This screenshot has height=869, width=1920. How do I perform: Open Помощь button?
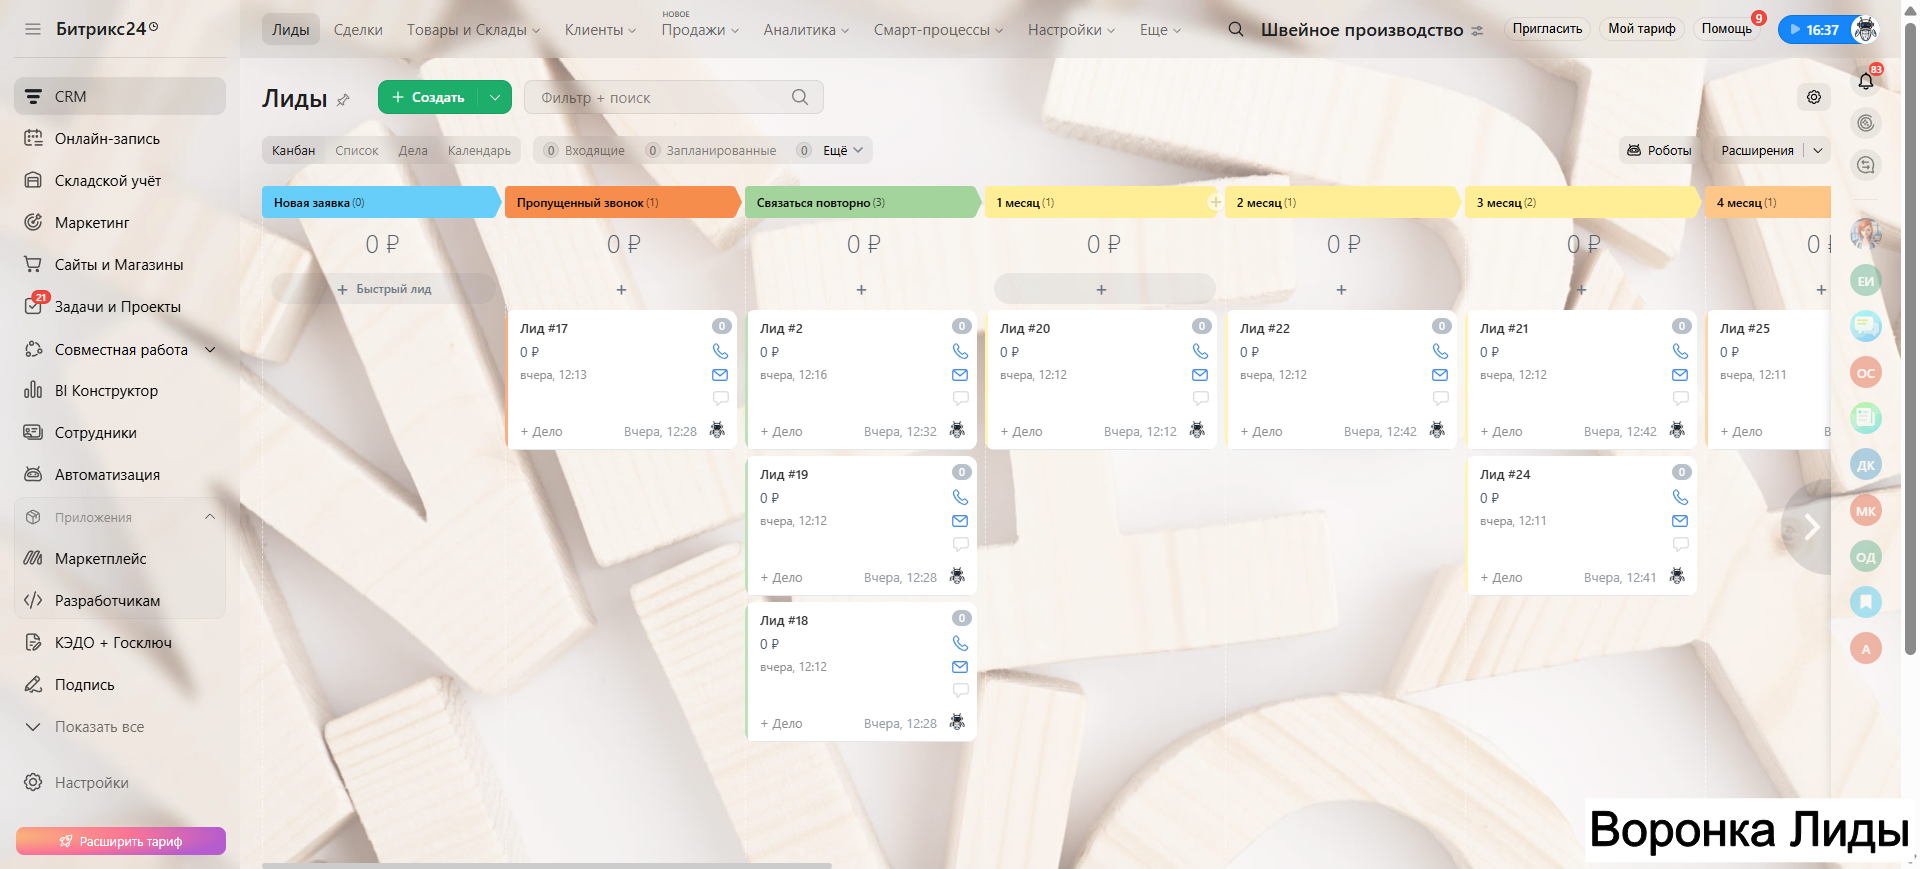[x=1727, y=29]
